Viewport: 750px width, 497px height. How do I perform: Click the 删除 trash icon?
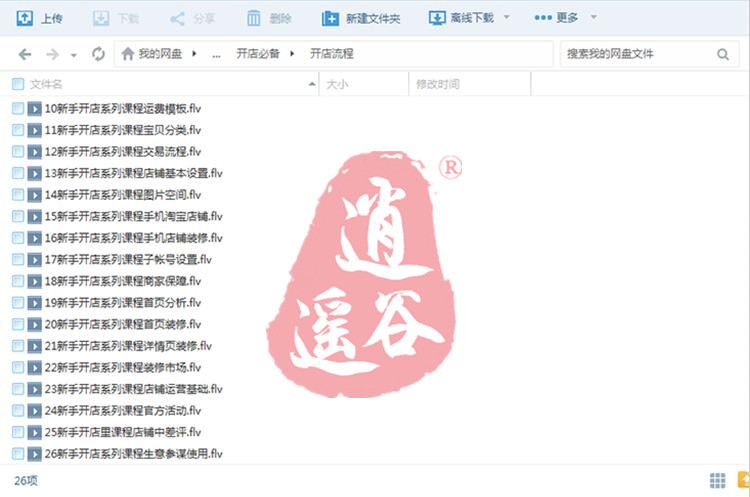pyautogui.click(x=254, y=18)
